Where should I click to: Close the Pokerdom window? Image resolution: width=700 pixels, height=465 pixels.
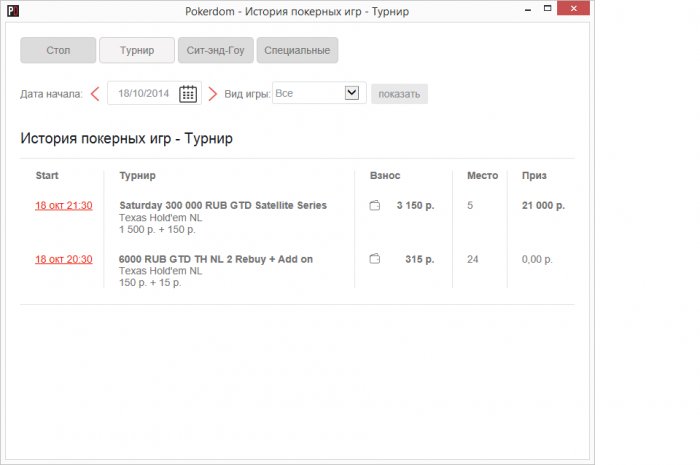pos(574,8)
